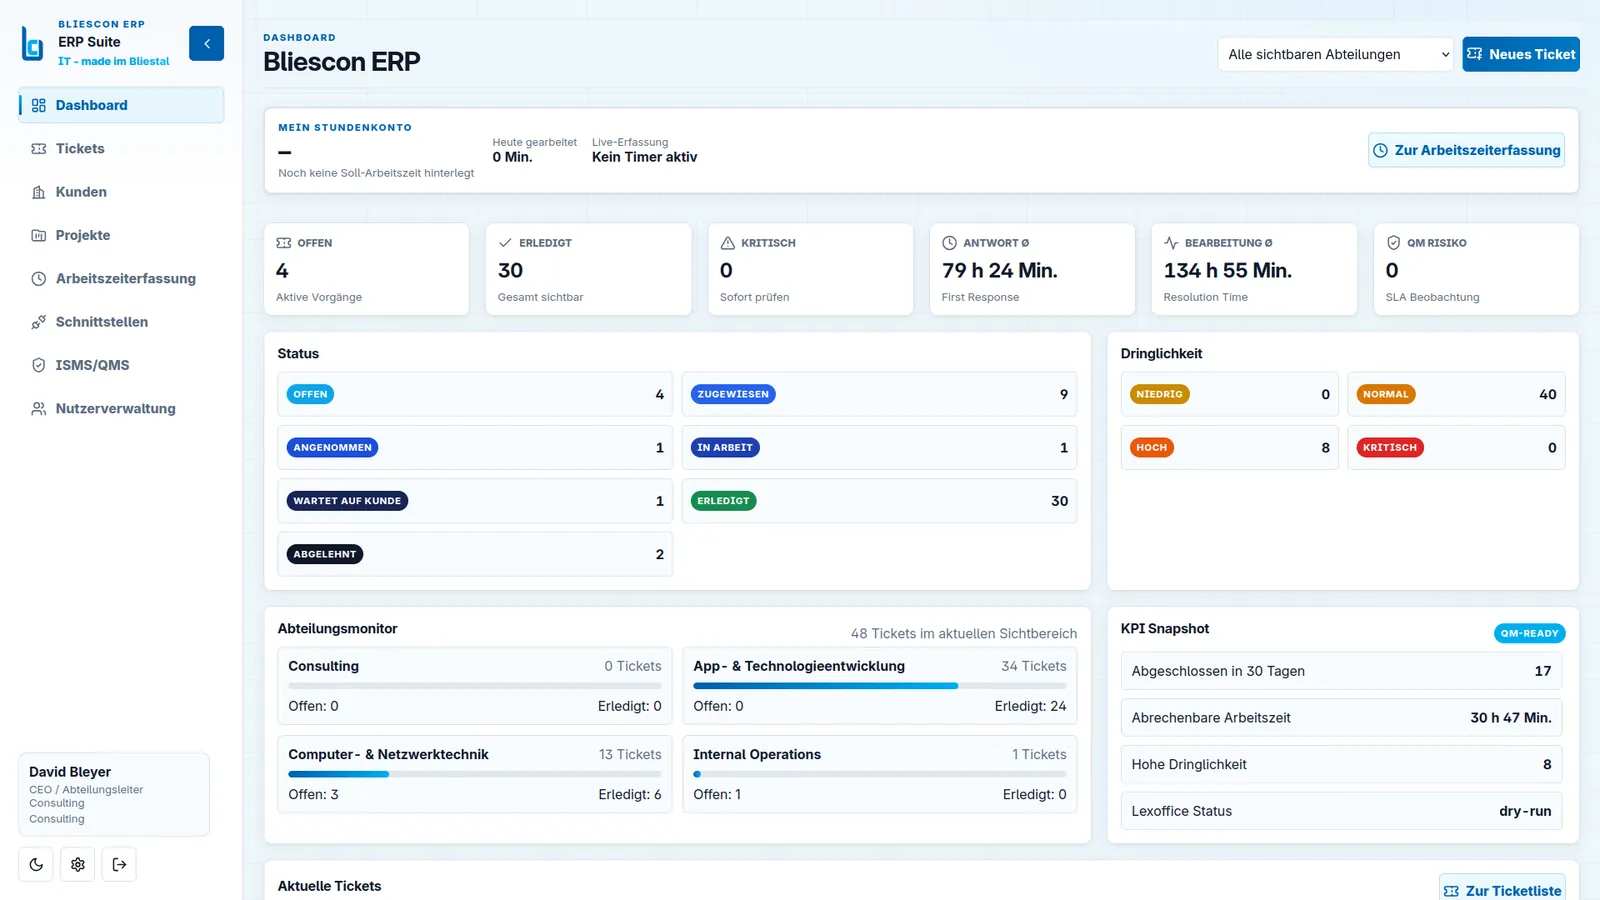Click the Bliescon ERP logo icon

[33, 44]
